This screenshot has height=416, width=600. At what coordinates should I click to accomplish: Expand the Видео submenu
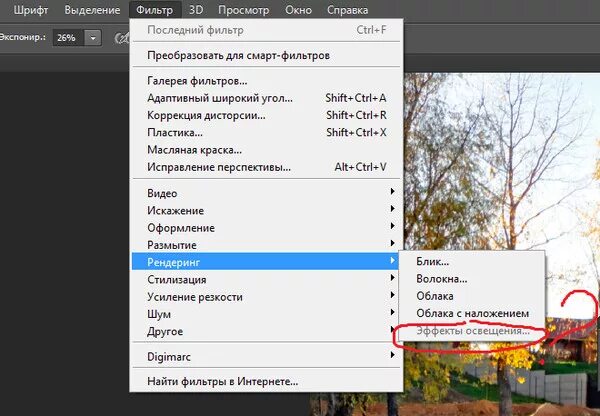pyautogui.click(x=266, y=193)
